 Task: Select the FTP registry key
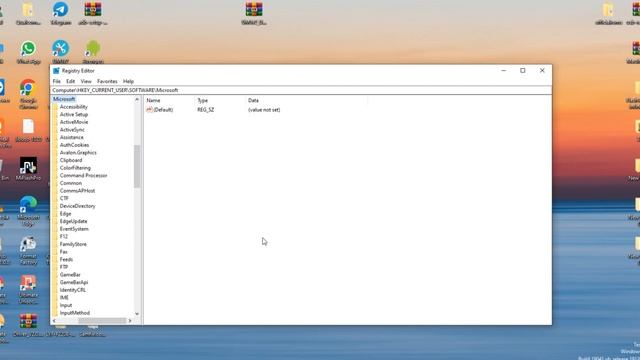64,267
